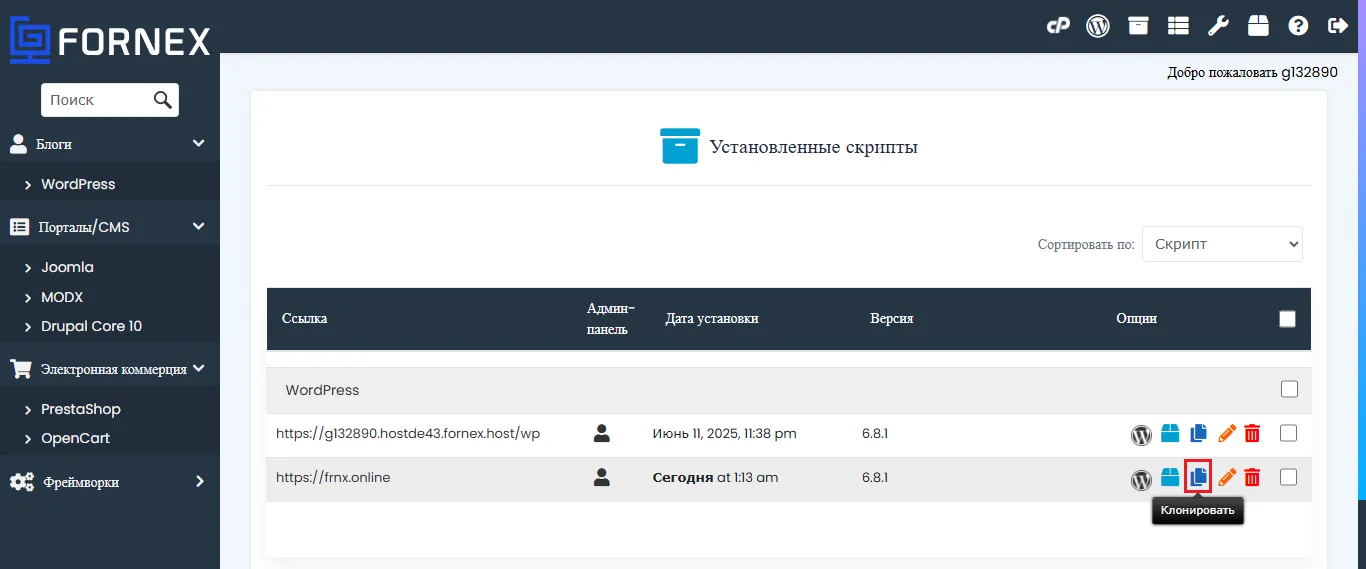Open installed scripts archive box icon in top bar

click(x=1138, y=26)
